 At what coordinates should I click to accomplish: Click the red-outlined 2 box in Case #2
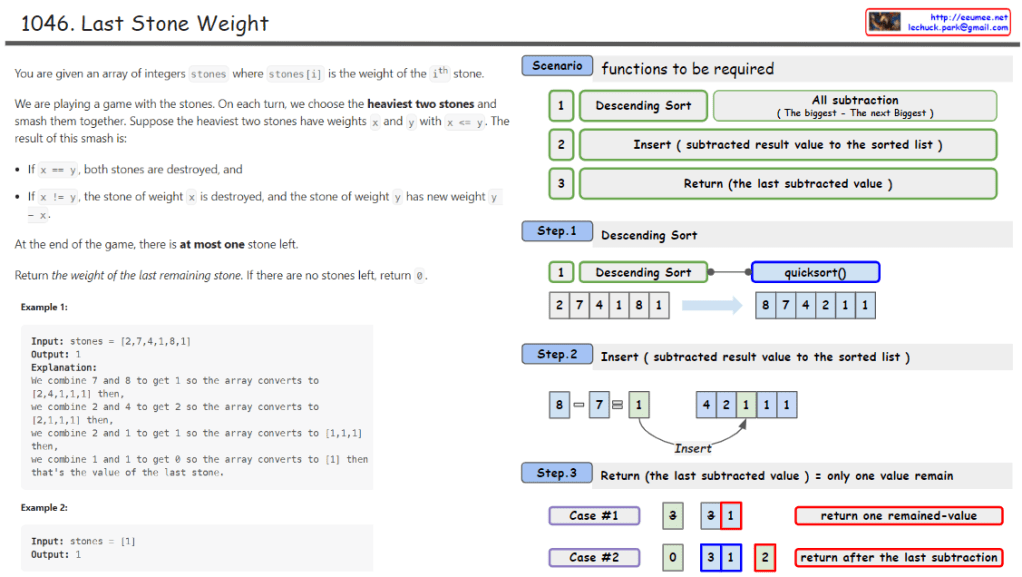point(765,557)
